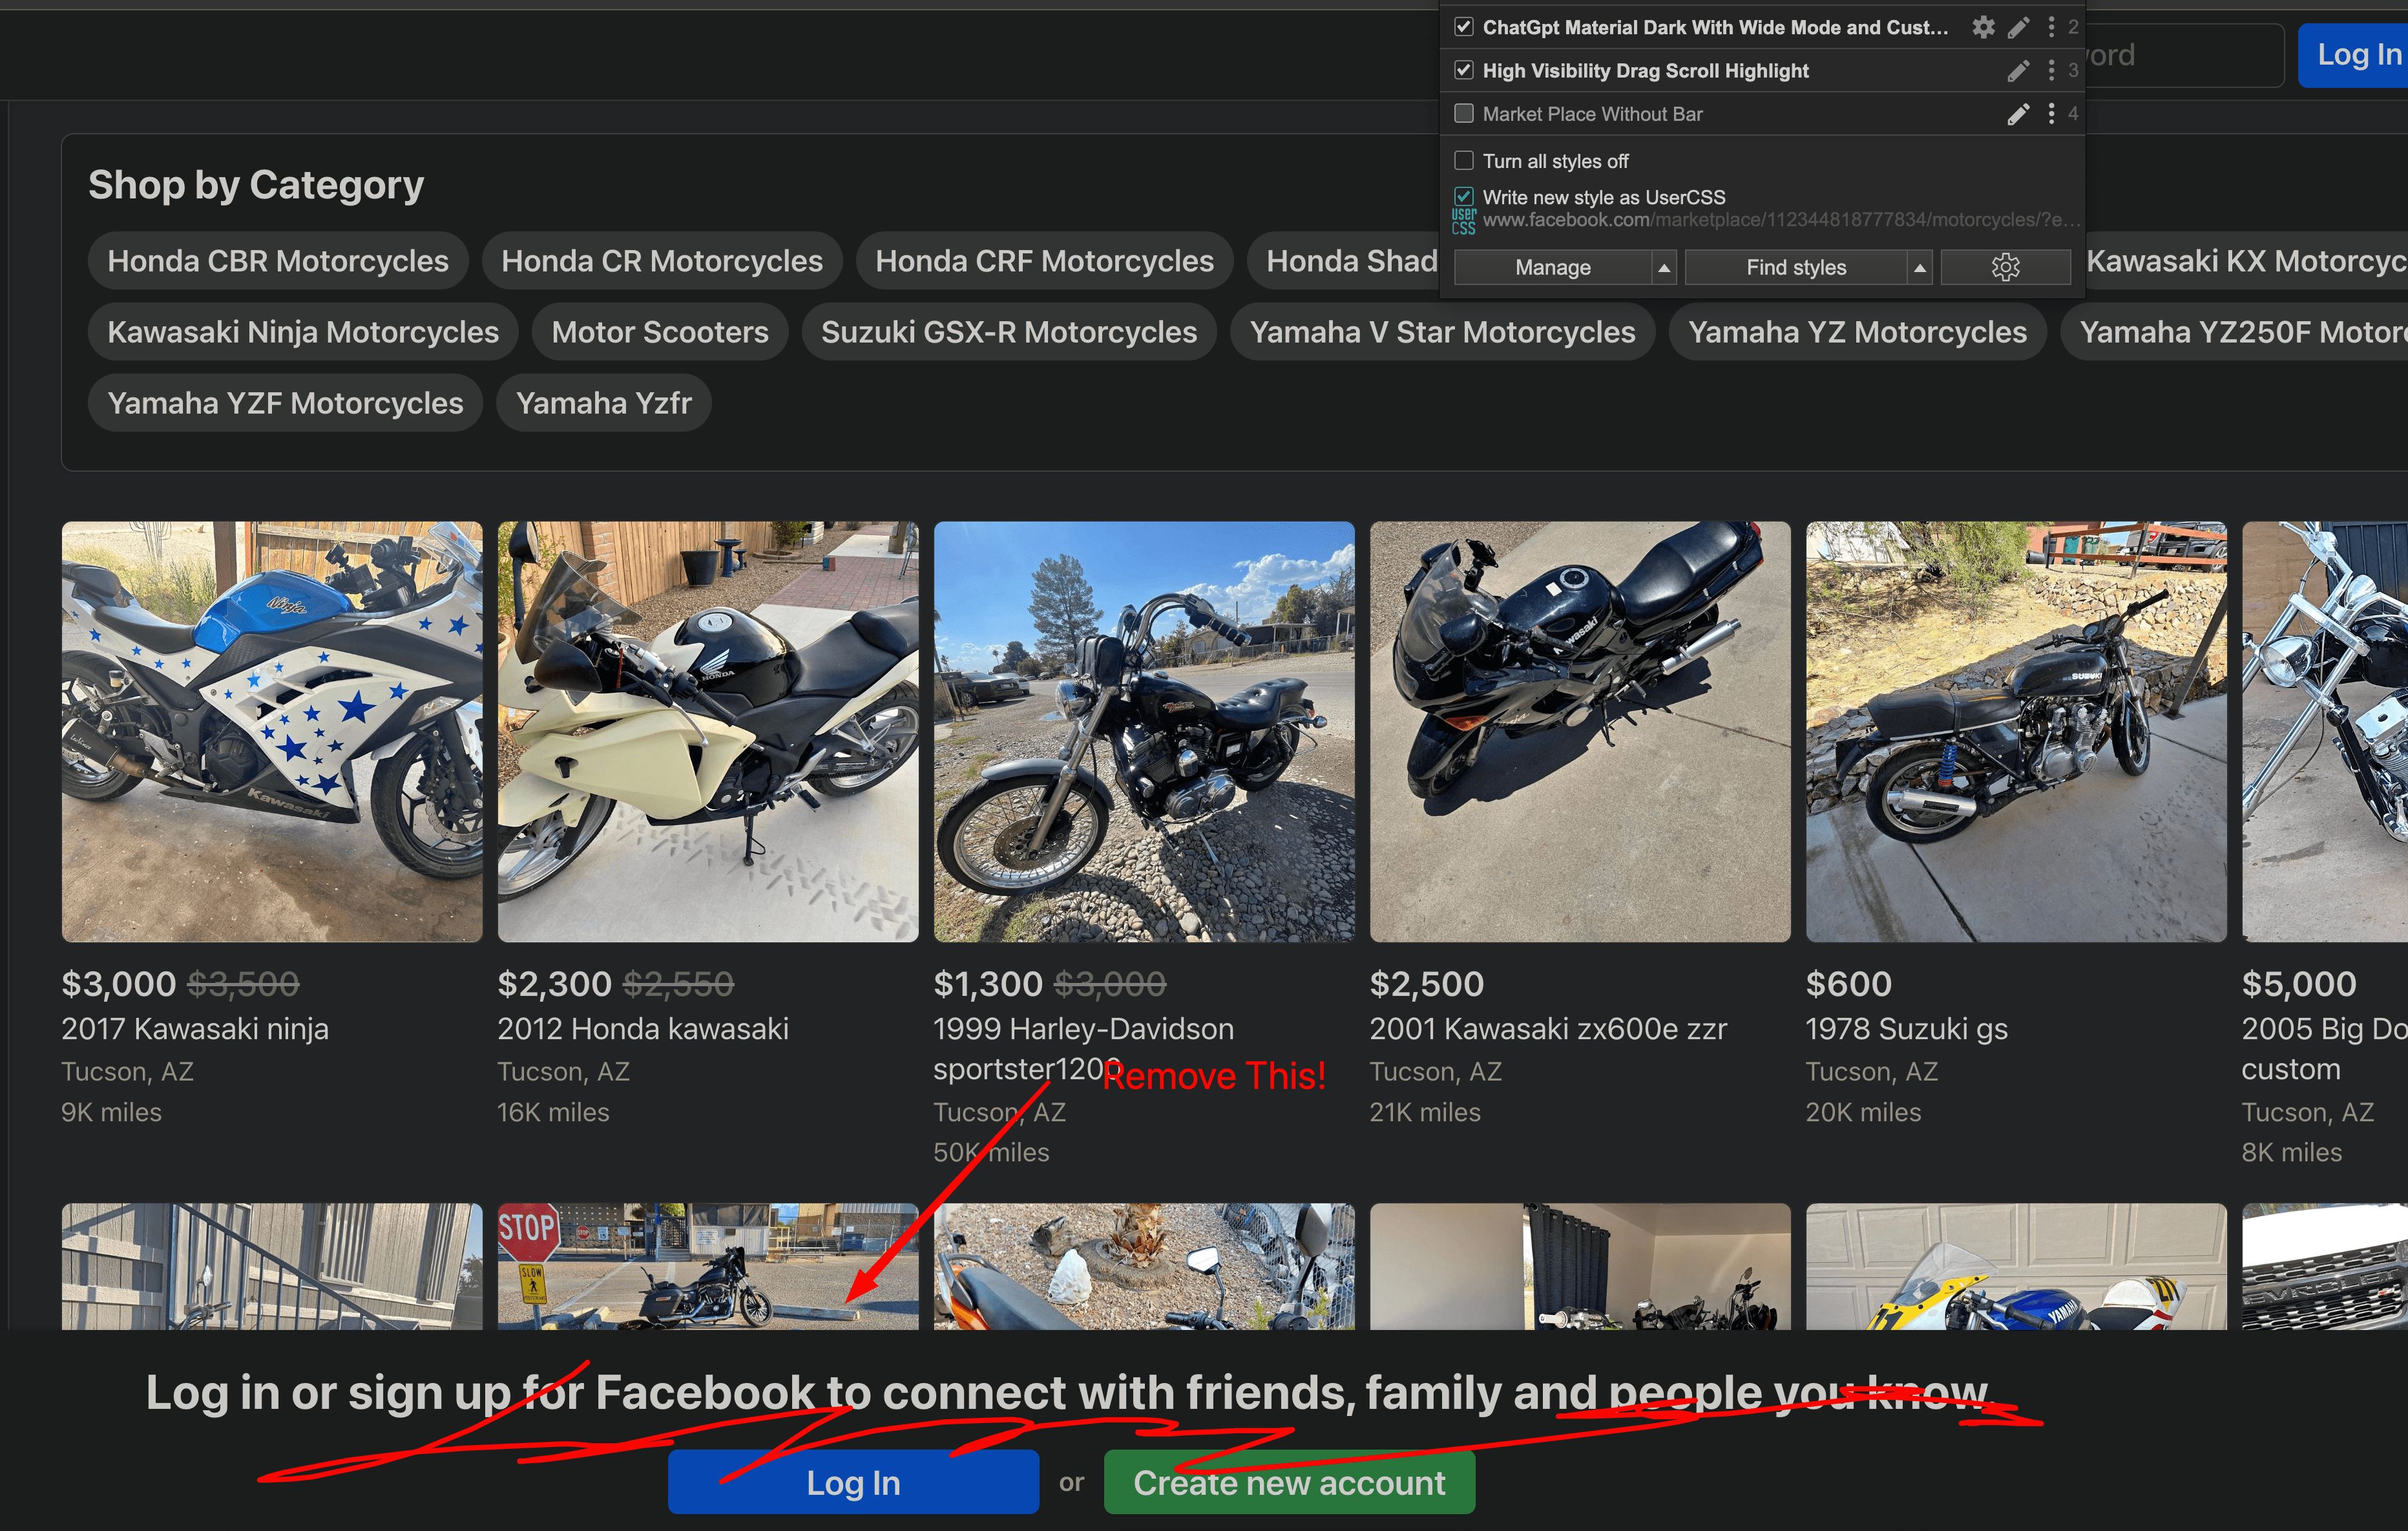Screen dimensions: 2408x1531
Task: Click the Stylus settings gear icon
Action: click(x=2001, y=267)
